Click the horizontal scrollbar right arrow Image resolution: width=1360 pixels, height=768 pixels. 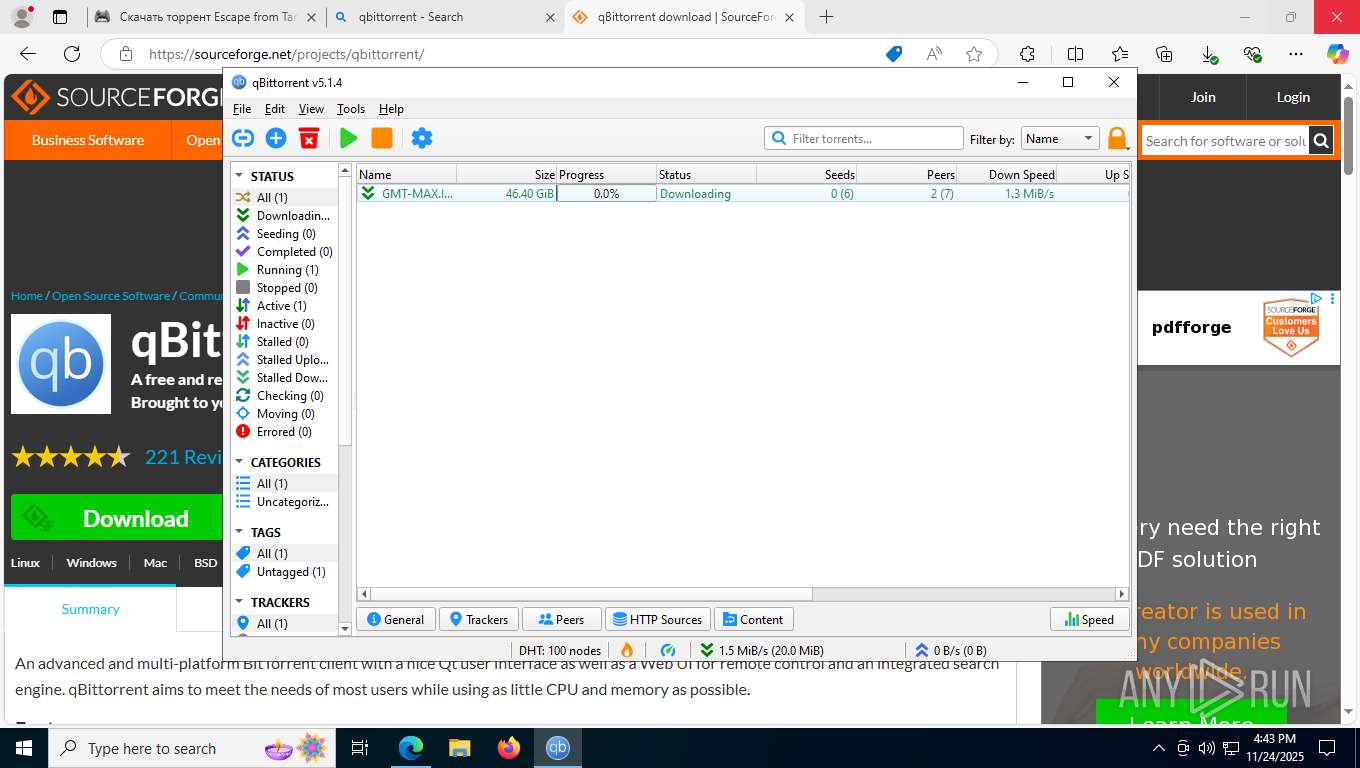(1123, 593)
